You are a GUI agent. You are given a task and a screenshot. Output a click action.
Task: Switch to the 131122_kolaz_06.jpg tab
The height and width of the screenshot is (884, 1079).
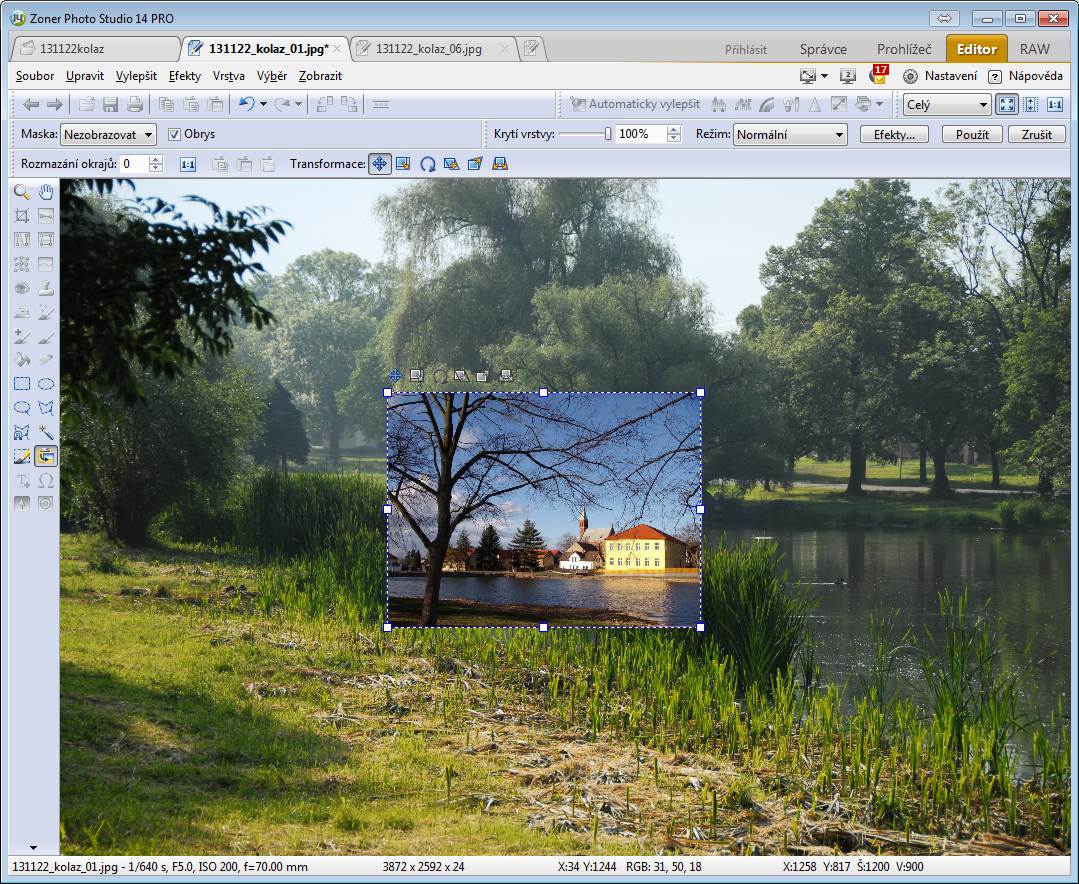[429, 49]
